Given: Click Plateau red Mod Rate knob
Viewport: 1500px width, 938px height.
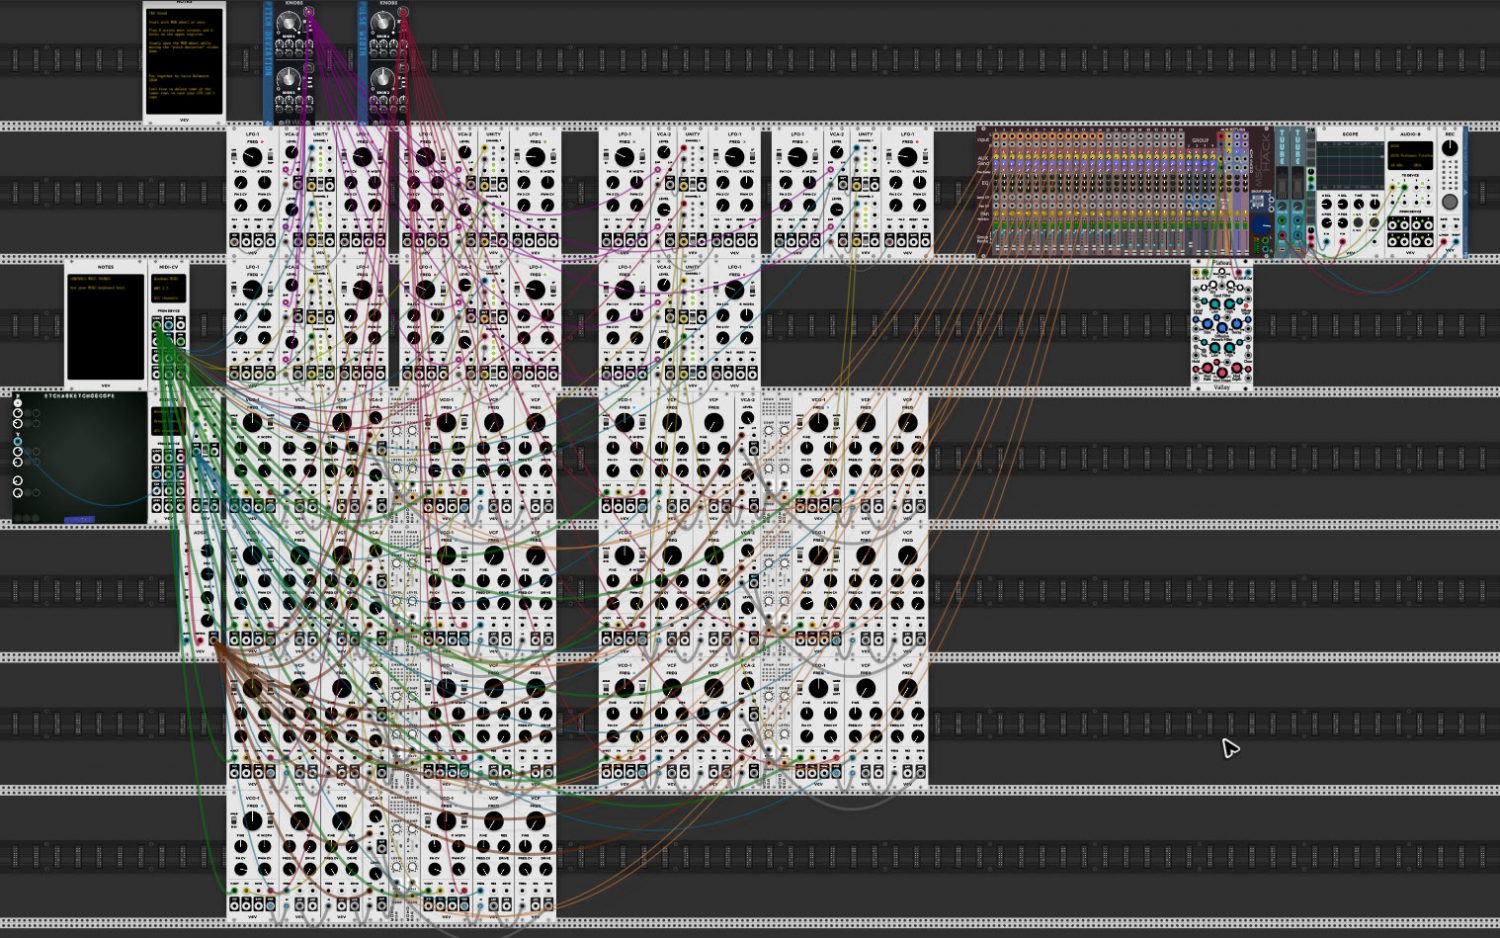Looking at the screenshot, I should point(1208,368).
